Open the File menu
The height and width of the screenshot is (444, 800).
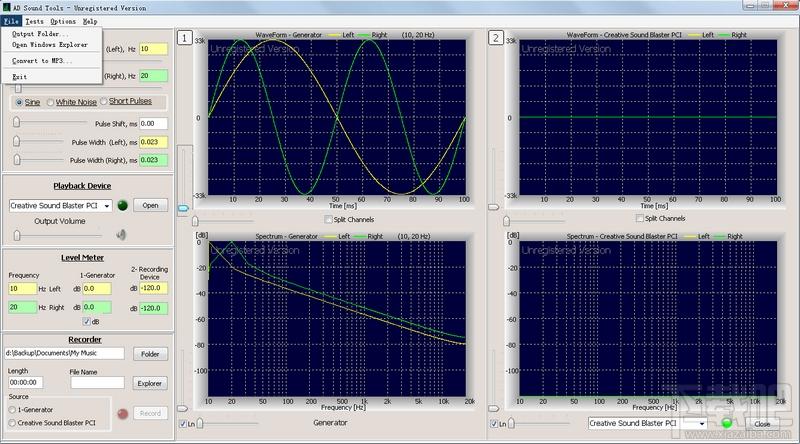point(11,21)
